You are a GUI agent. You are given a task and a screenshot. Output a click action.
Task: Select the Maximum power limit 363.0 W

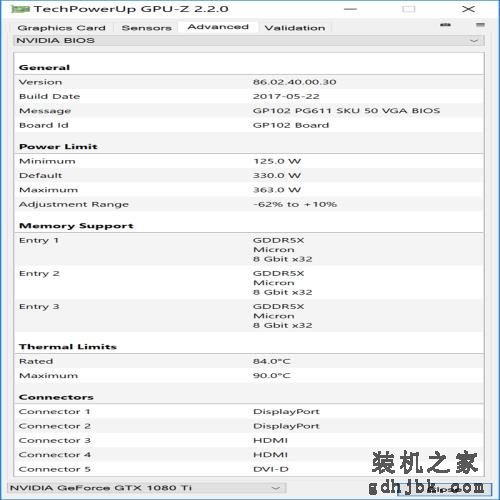point(277,190)
